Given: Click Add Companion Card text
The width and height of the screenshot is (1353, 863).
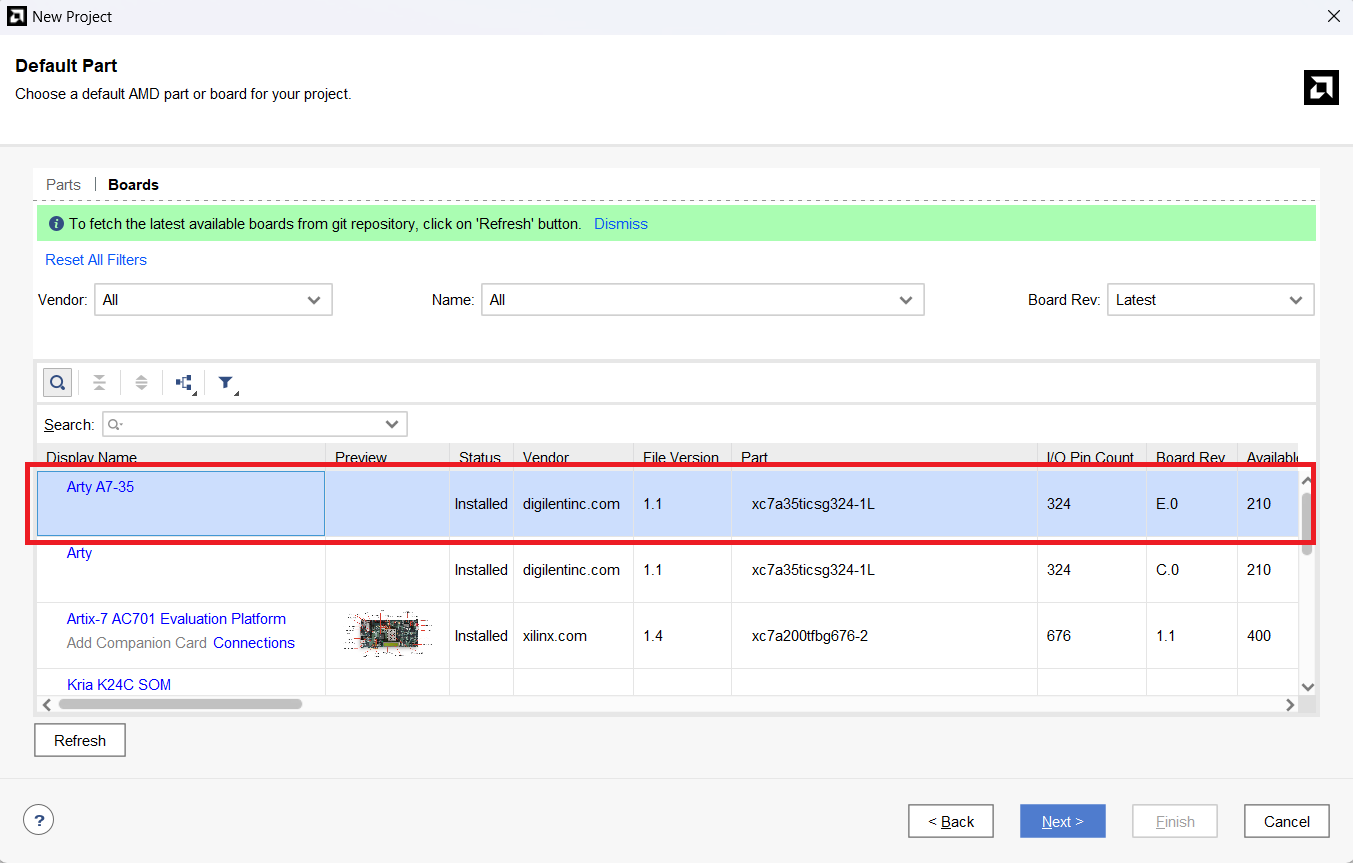Looking at the screenshot, I should (x=137, y=643).
